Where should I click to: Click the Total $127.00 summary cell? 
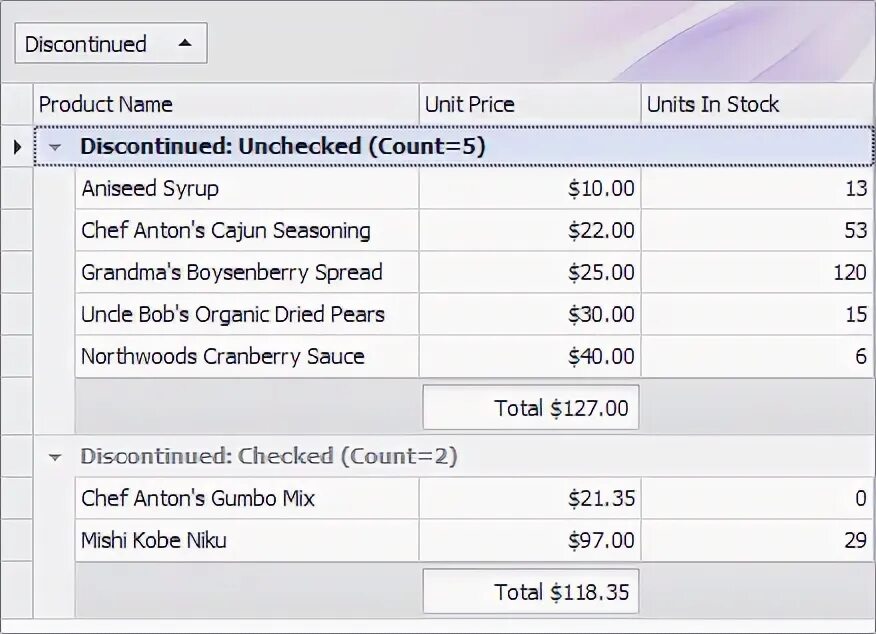coord(531,408)
